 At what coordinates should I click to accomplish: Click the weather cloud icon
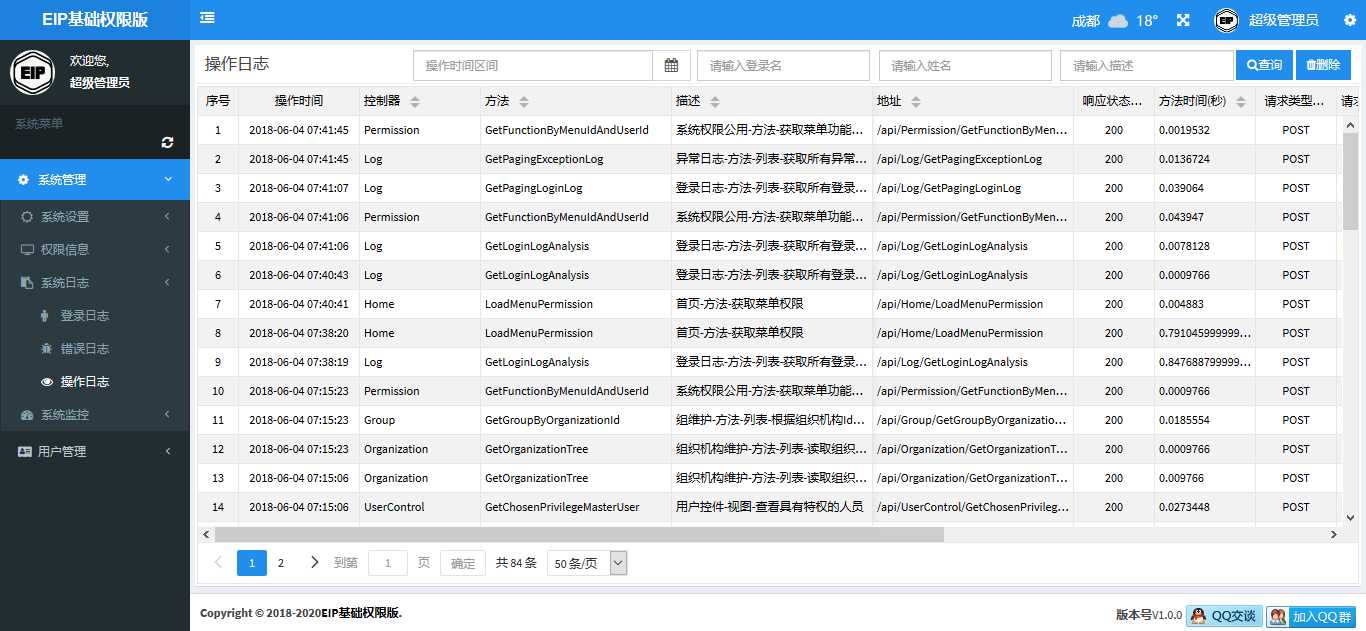coord(1118,20)
